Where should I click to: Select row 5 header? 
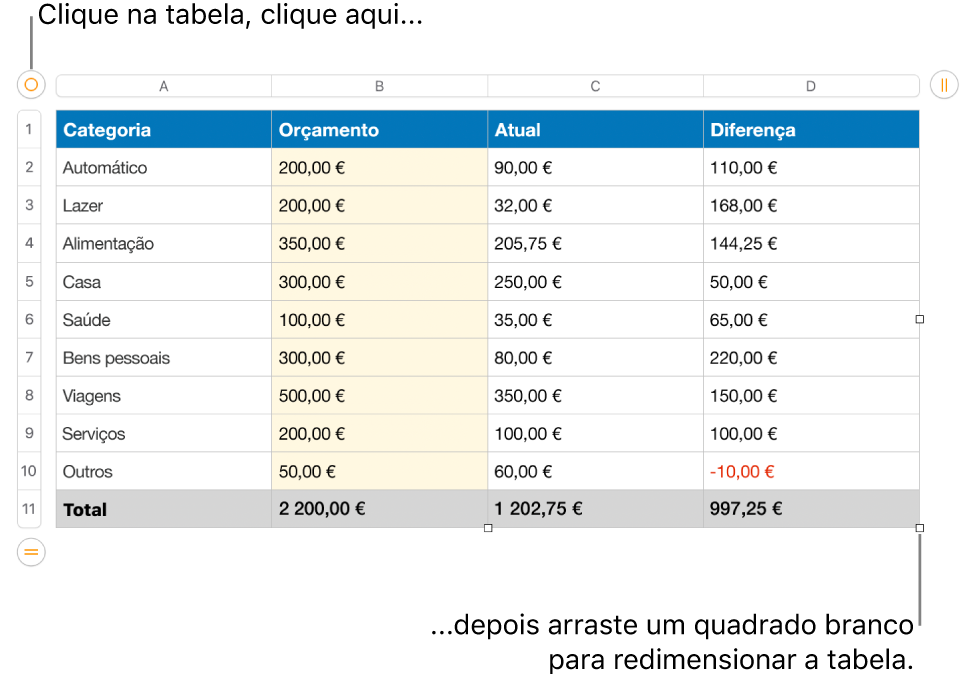point(29,282)
